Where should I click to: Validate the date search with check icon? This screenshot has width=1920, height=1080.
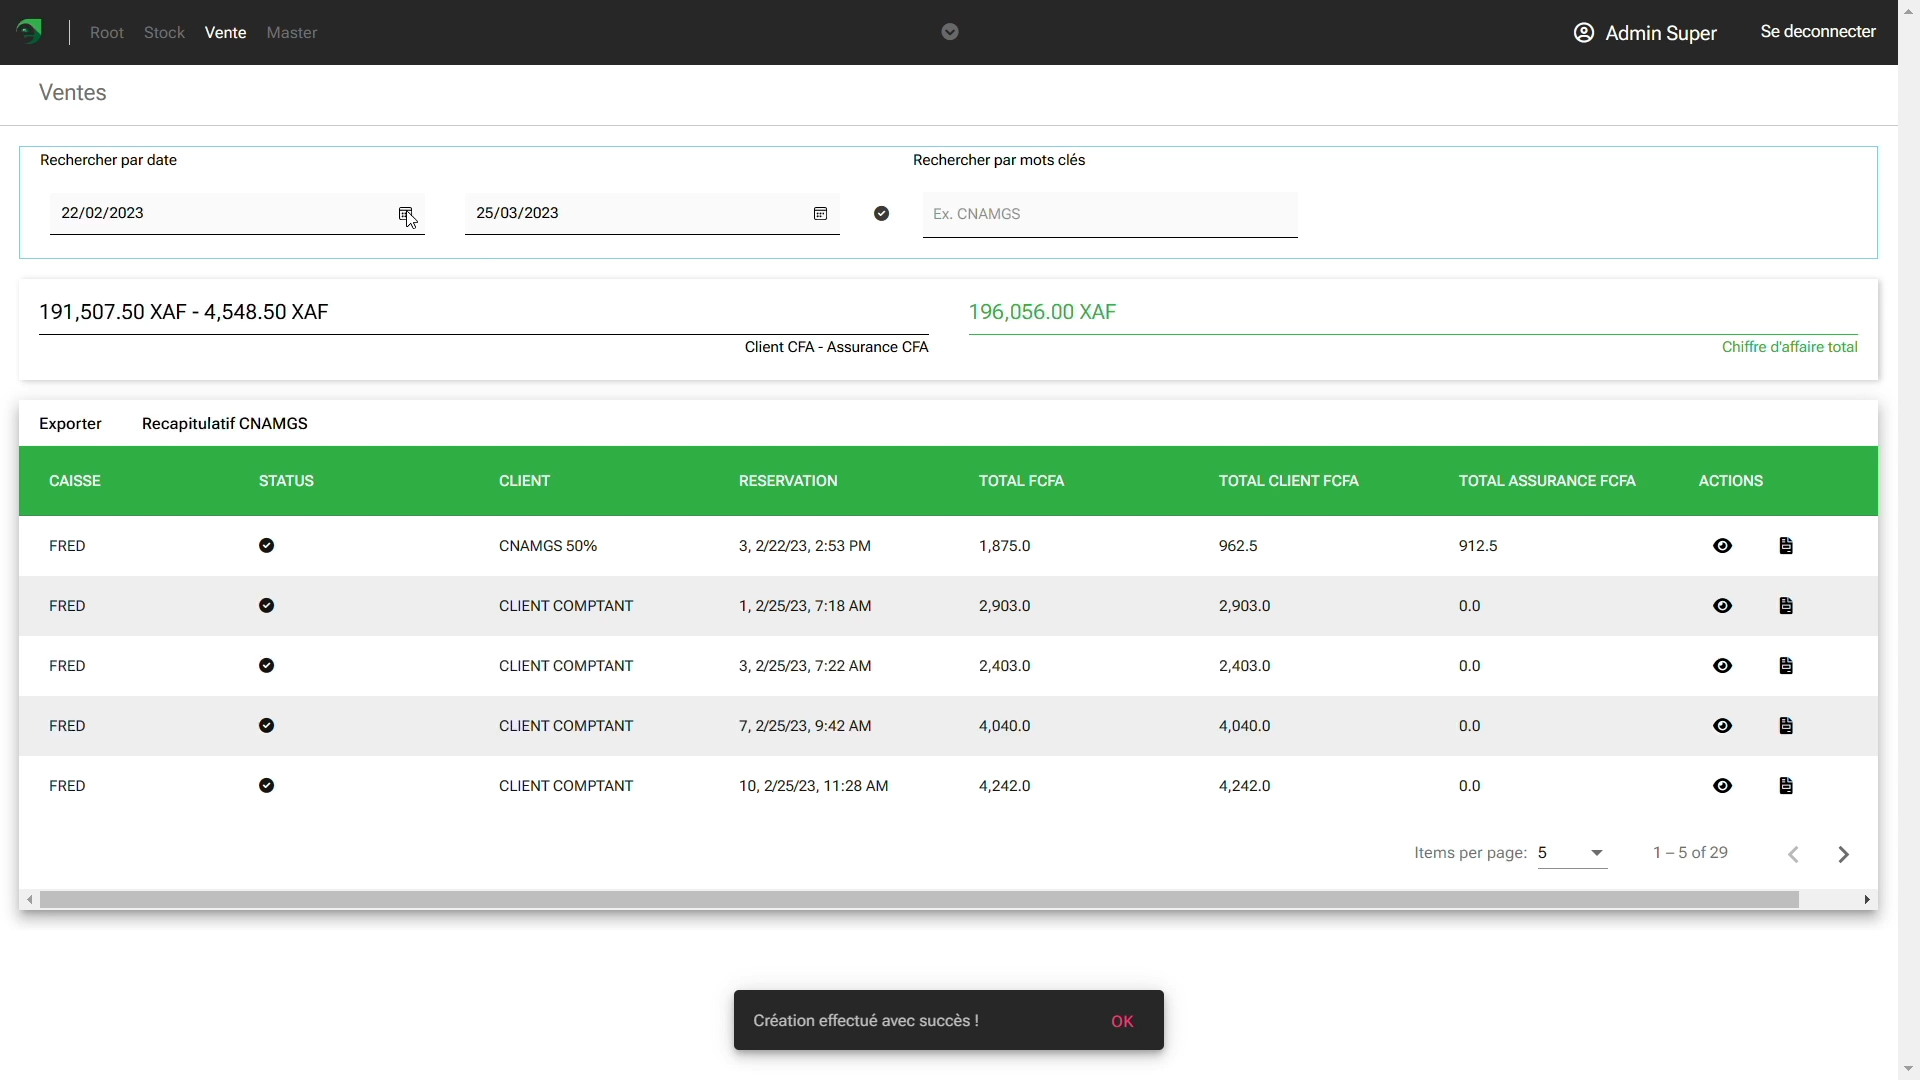[x=881, y=214]
